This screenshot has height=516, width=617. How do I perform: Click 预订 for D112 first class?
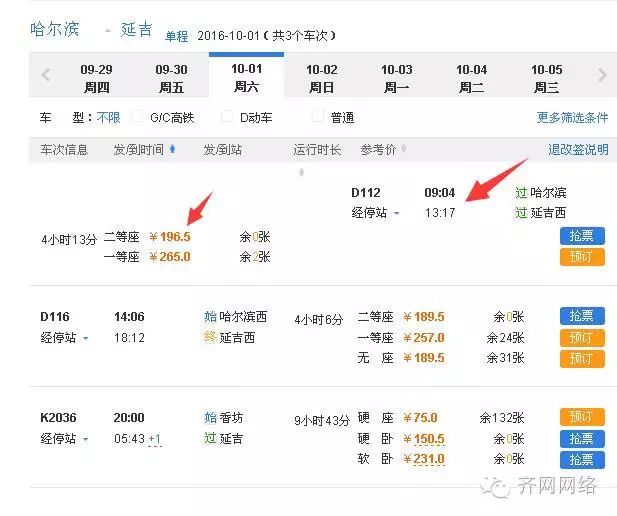click(582, 257)
